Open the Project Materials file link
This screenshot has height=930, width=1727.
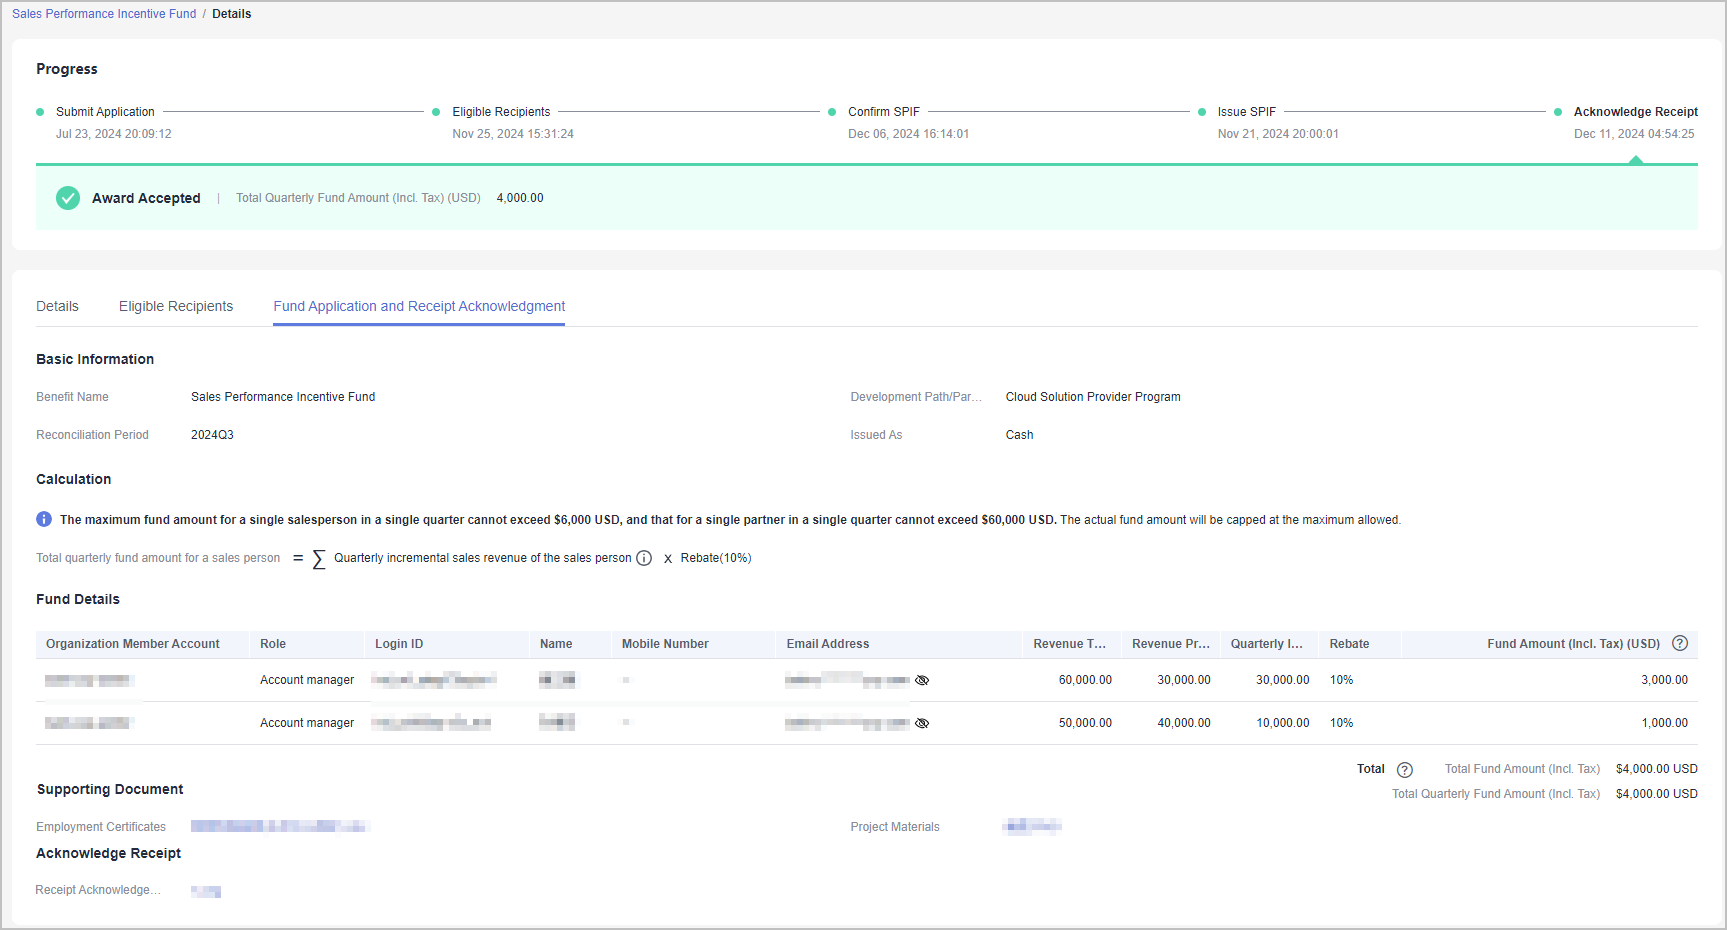[1032, 826]
